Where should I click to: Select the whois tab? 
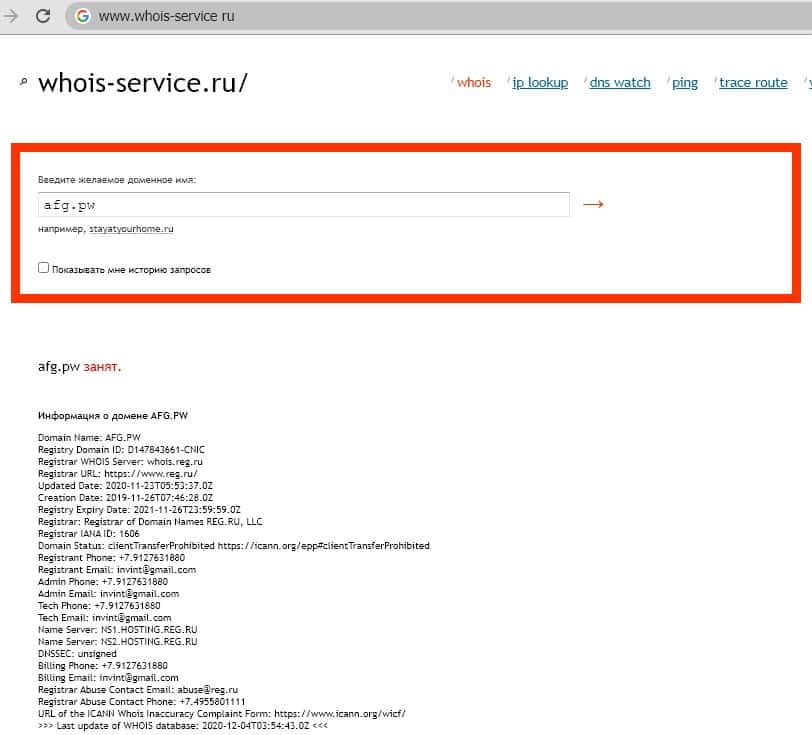coord(473,83)
